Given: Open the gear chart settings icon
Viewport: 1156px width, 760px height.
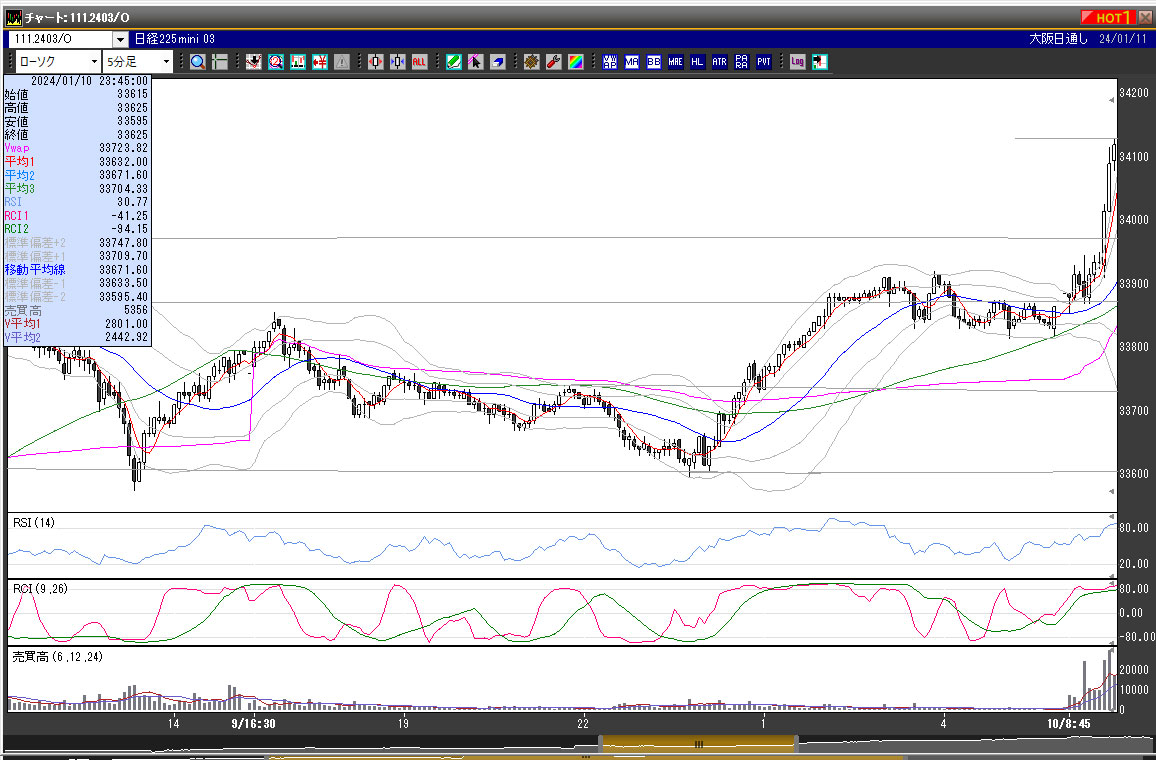Looking at the screenshot, I should click(532, 62).
